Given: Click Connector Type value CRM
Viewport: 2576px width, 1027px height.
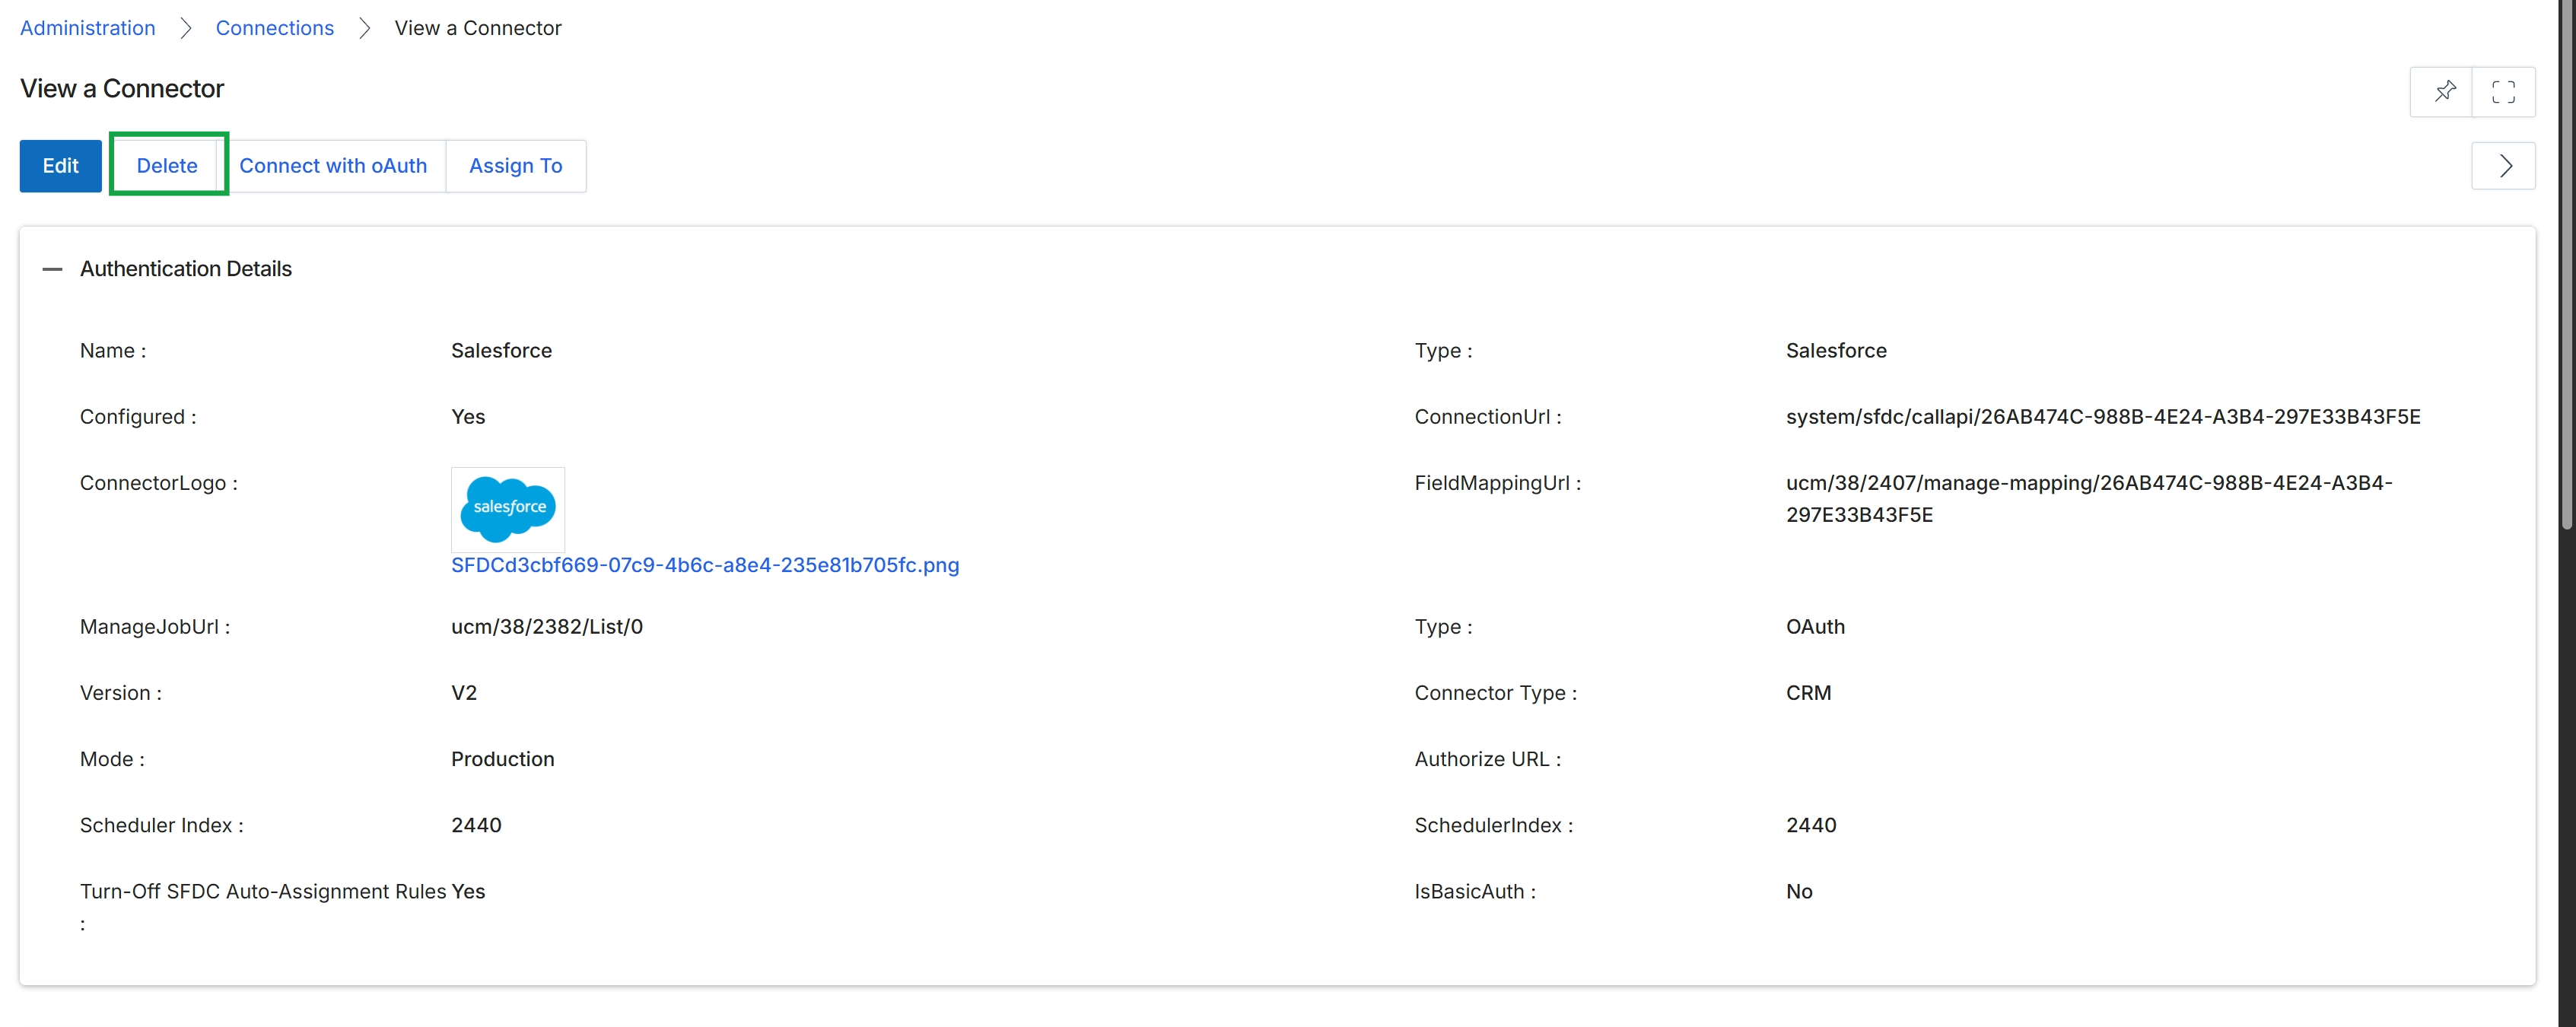Looking at the screenshot, I should coord(1809,693).
